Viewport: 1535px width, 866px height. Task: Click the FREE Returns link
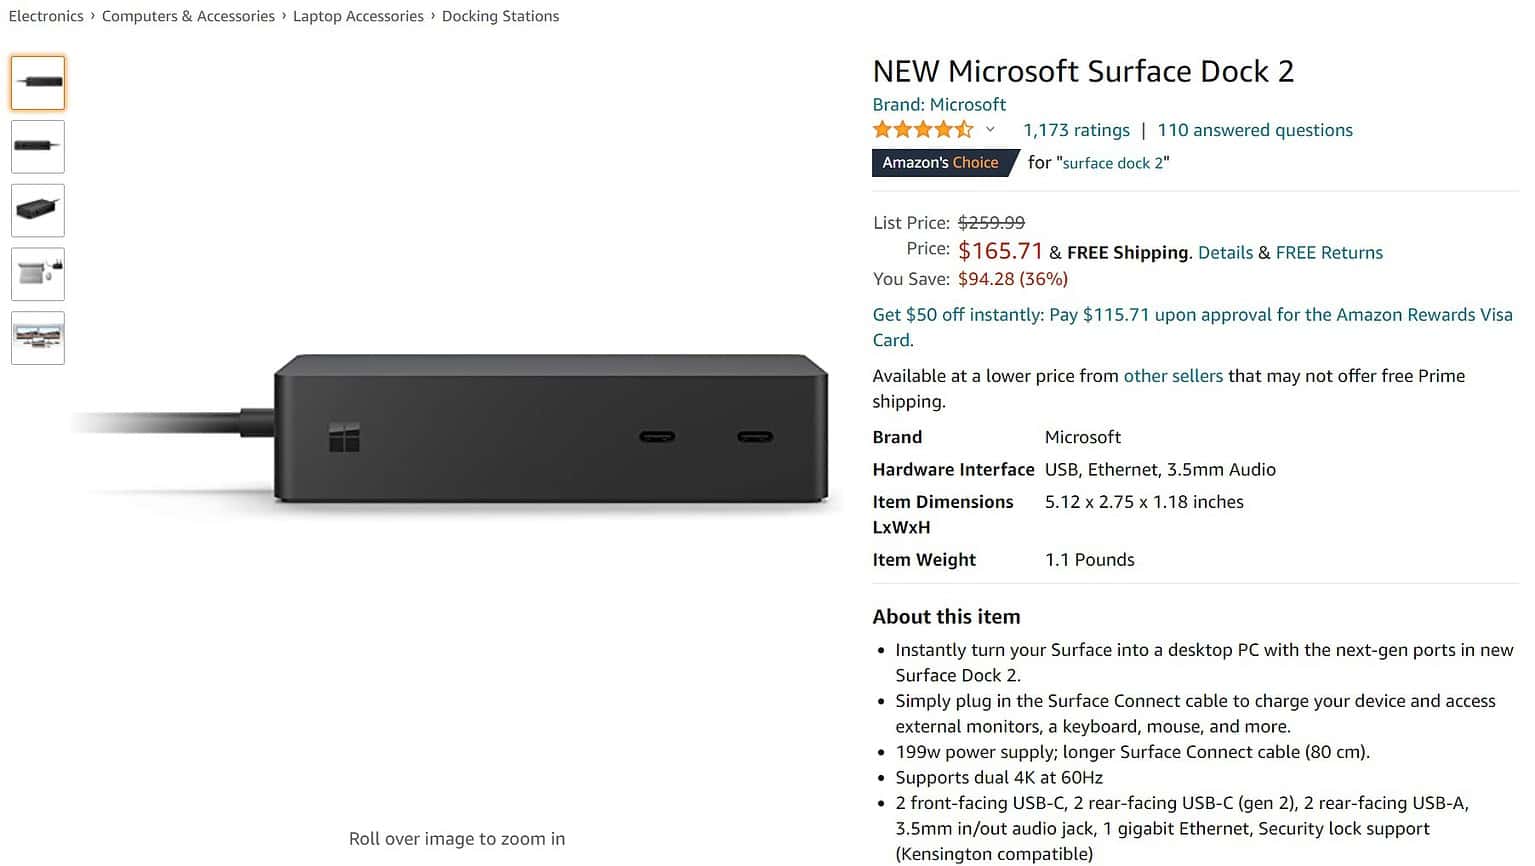[1329, 252]
